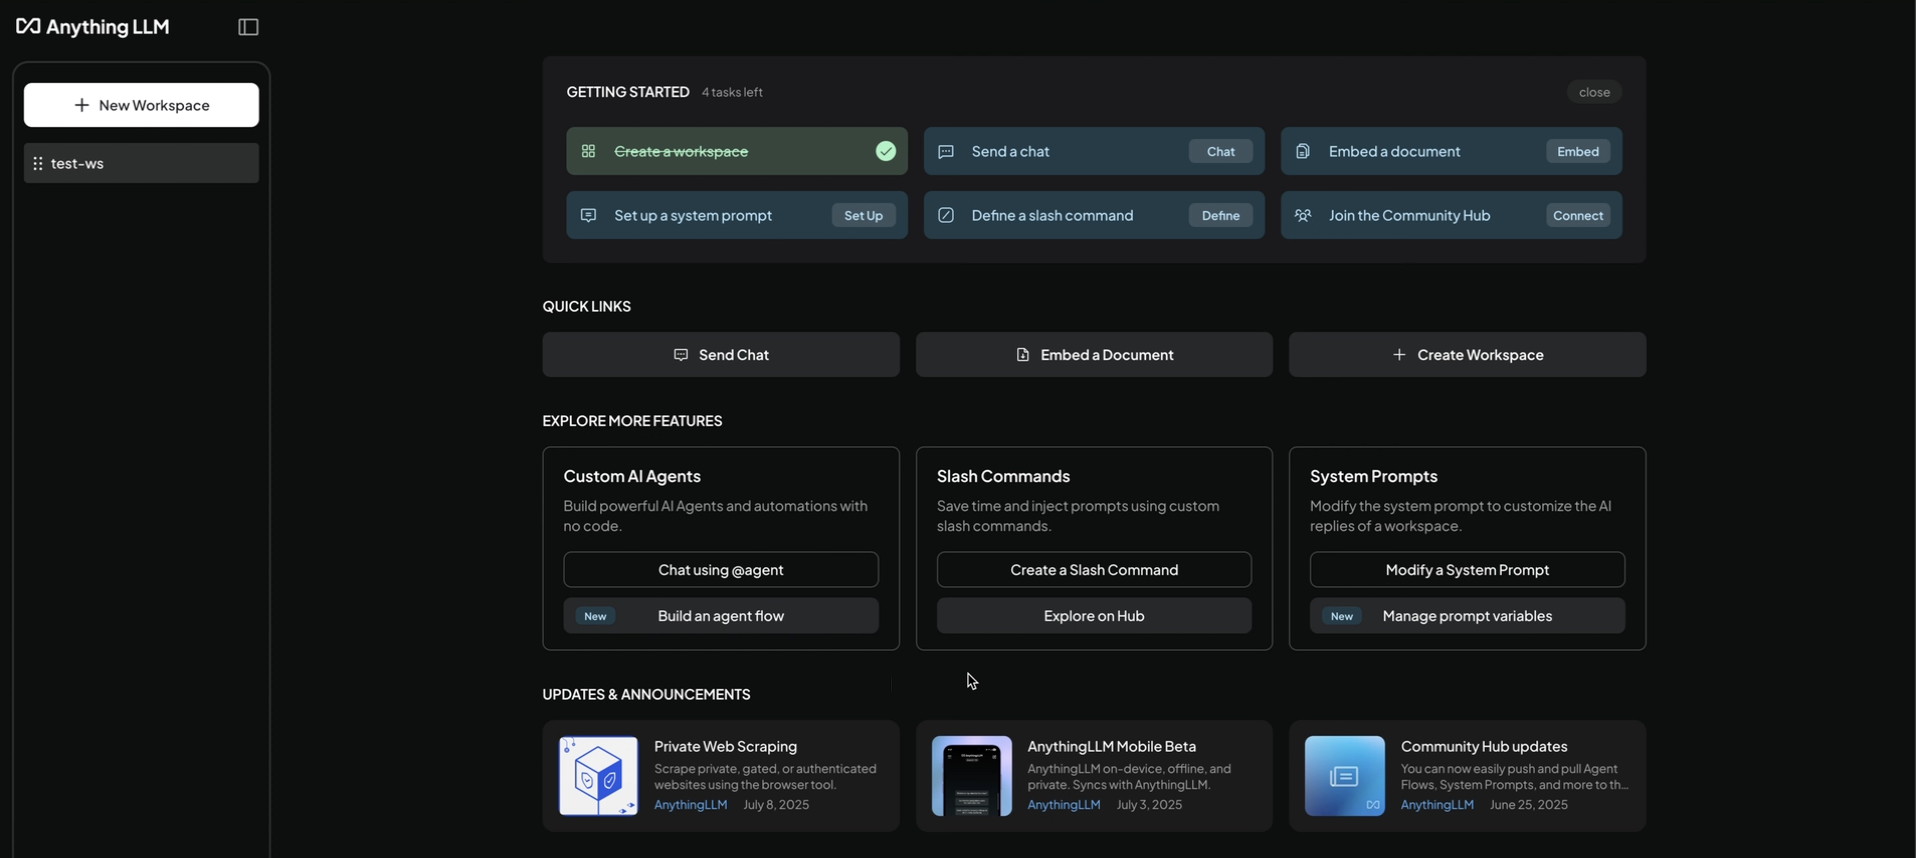Click Explore on Hub button
1916x858 pixels.
tap(1094, 616)
